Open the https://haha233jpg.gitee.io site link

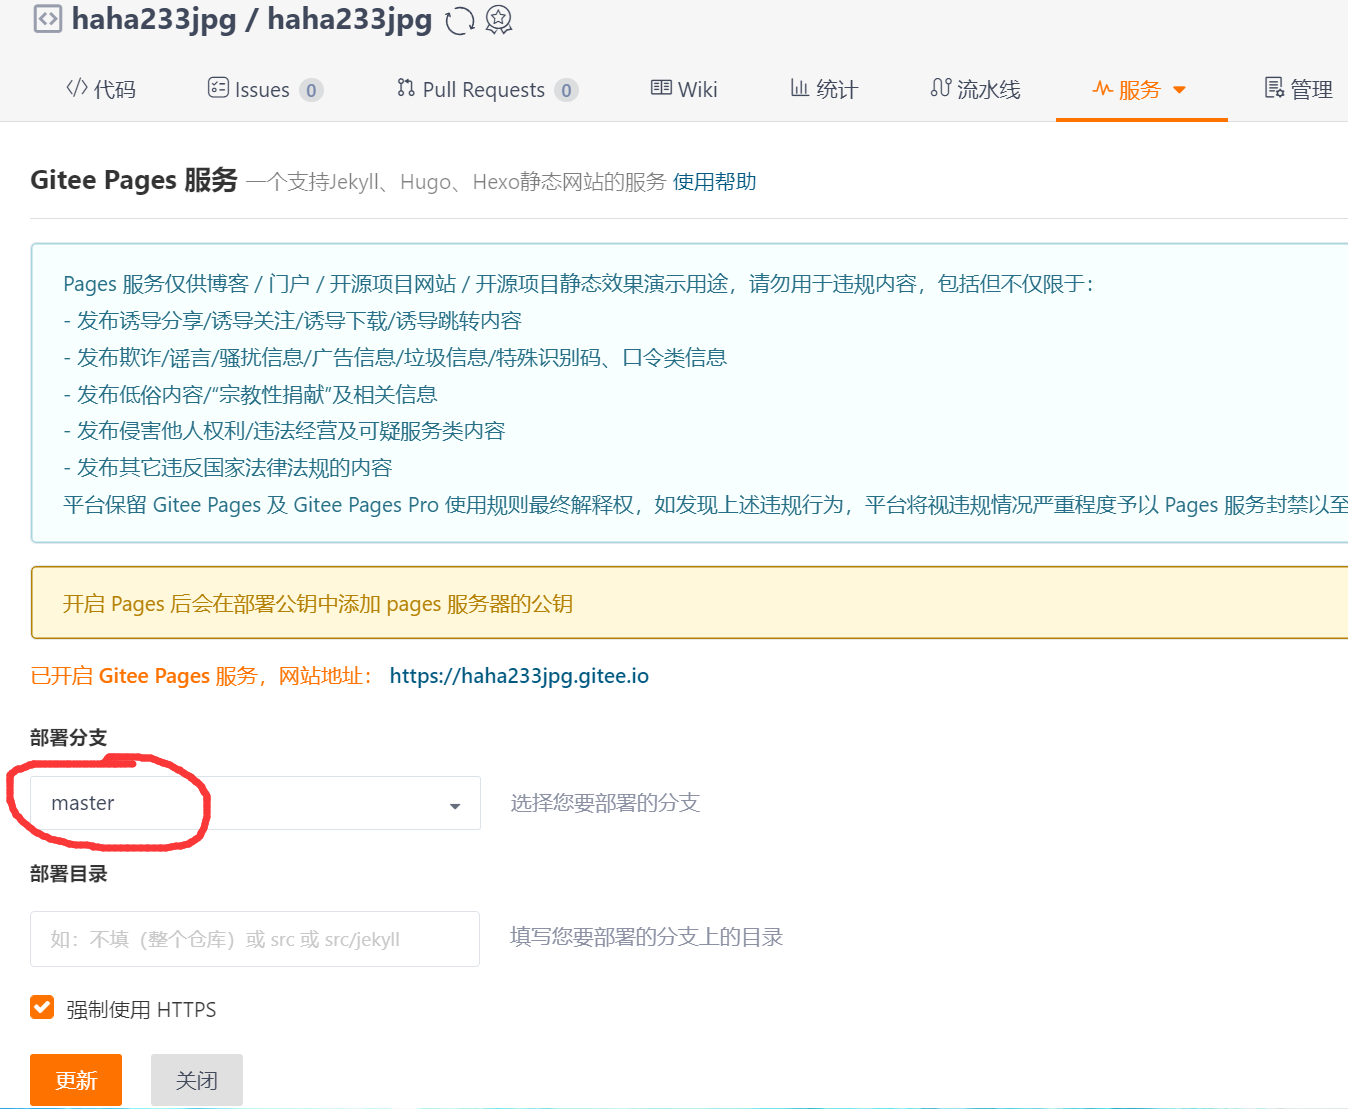click(519, 676)
